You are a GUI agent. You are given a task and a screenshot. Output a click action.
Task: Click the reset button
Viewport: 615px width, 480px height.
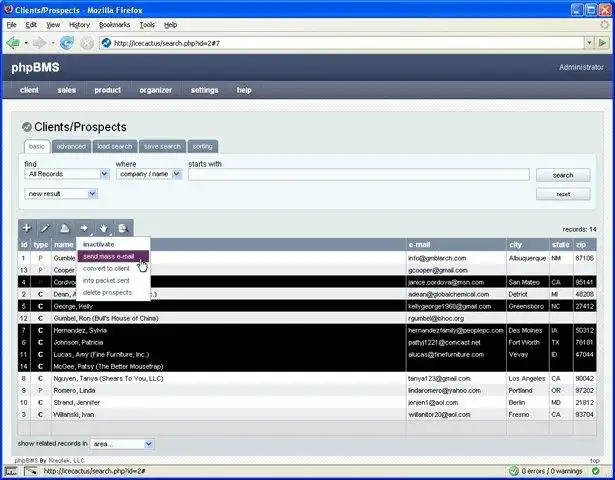(x=563, y=194)
